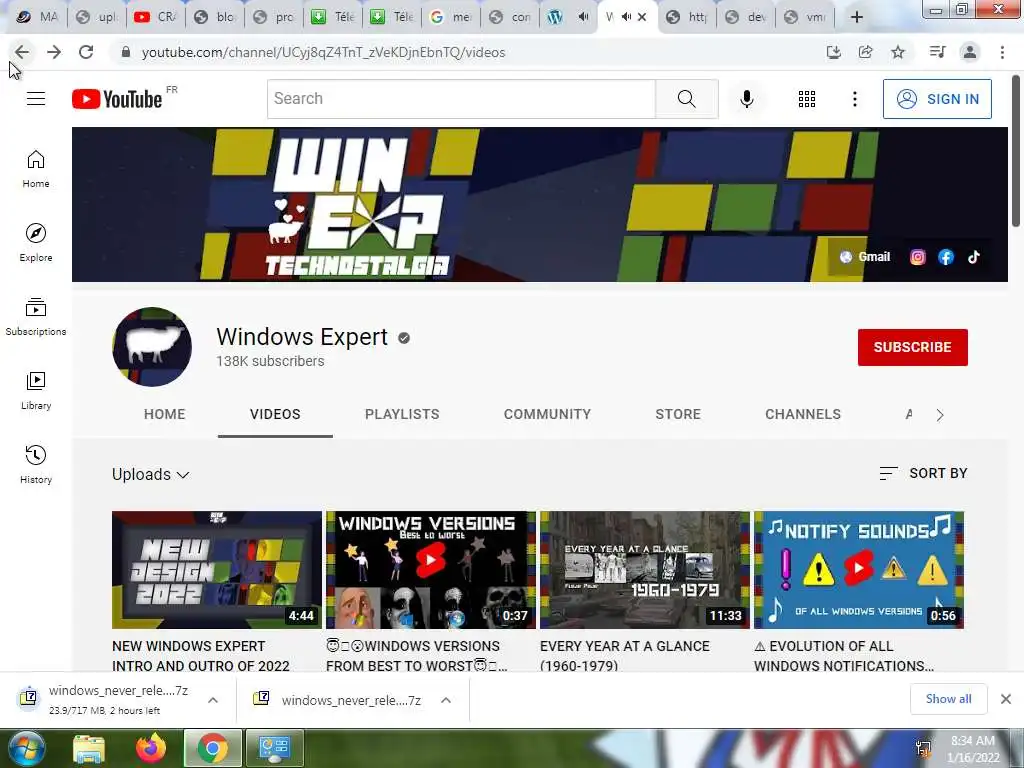Open Notify Sounds video thumbnail
The width and height of the screenshot is (1024, 768).
859,569
